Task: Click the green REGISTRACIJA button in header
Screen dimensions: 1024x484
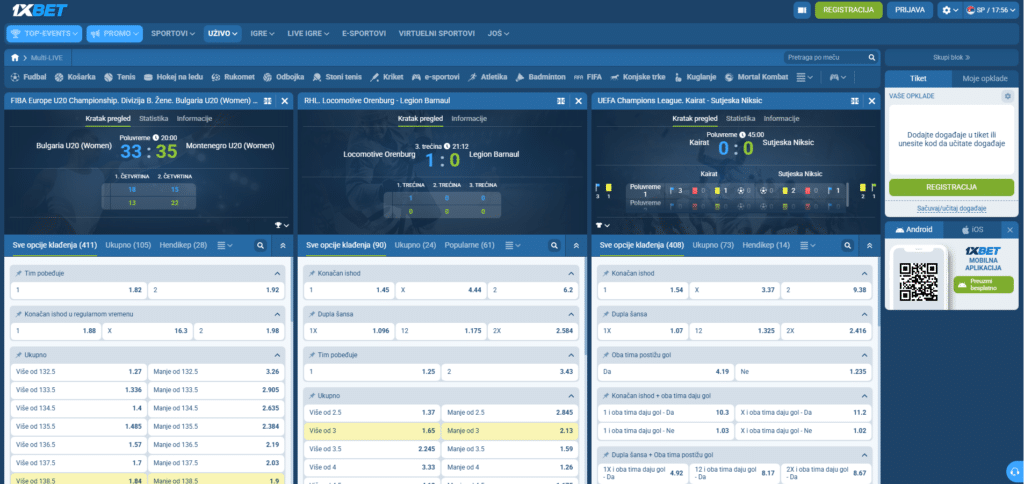Action: [848, 10]
